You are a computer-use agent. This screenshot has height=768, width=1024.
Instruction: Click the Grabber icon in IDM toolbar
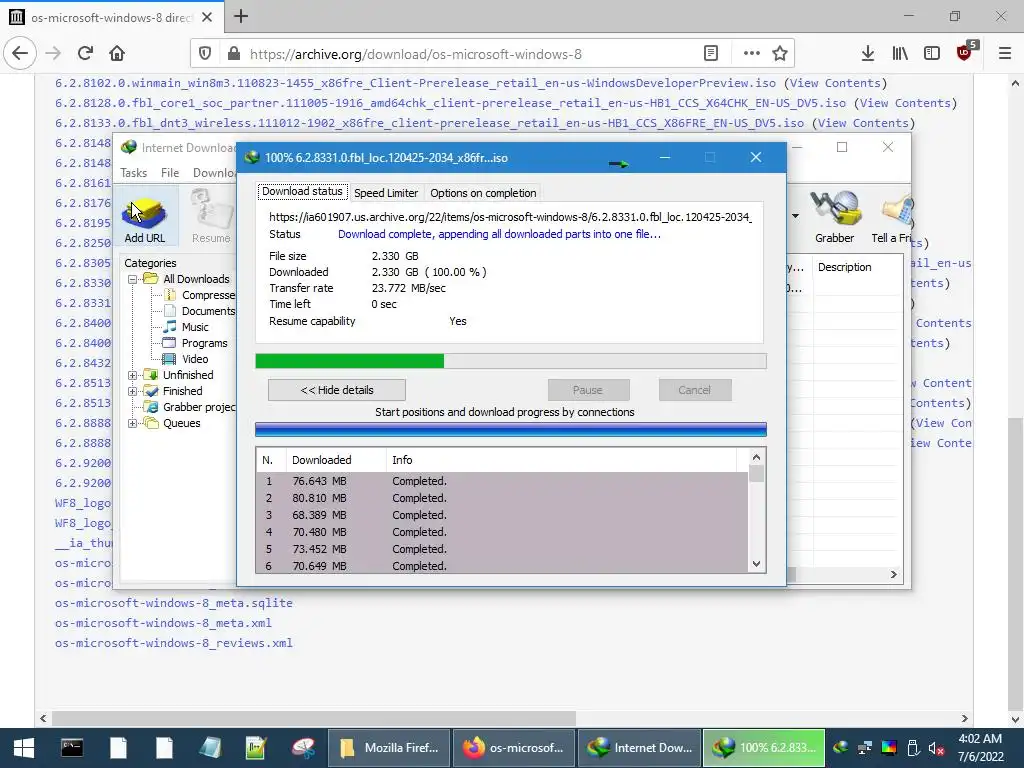pos(834,216)
